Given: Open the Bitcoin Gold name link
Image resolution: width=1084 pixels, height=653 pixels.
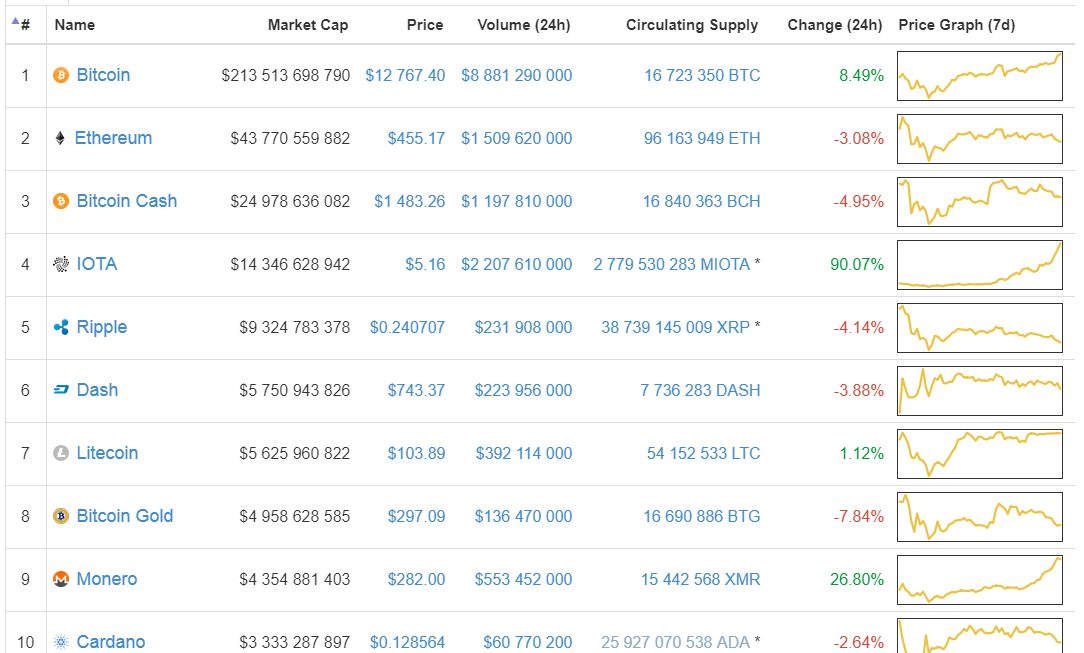Looking at the screenshot, I should coord(124,516).
